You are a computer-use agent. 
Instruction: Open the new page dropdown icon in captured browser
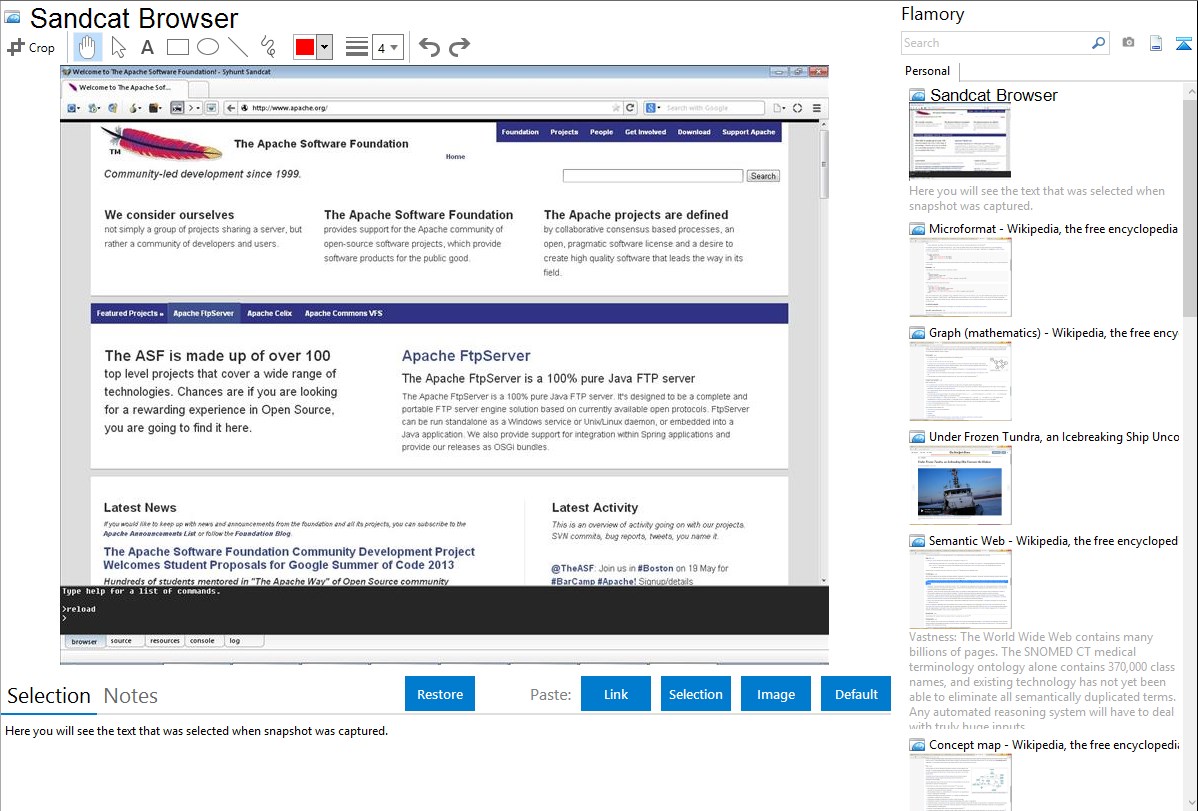coord(779,108)
